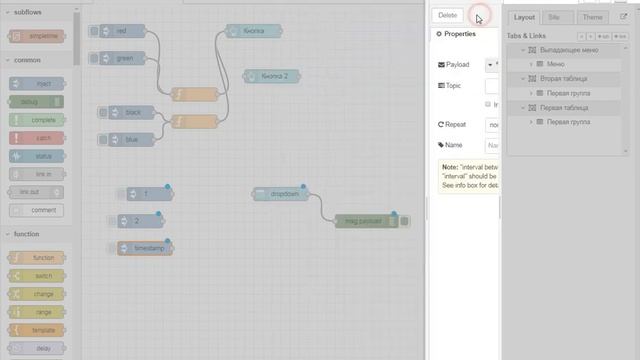
Task: Select the catch node in the palette
Action: tap(37, 138)
